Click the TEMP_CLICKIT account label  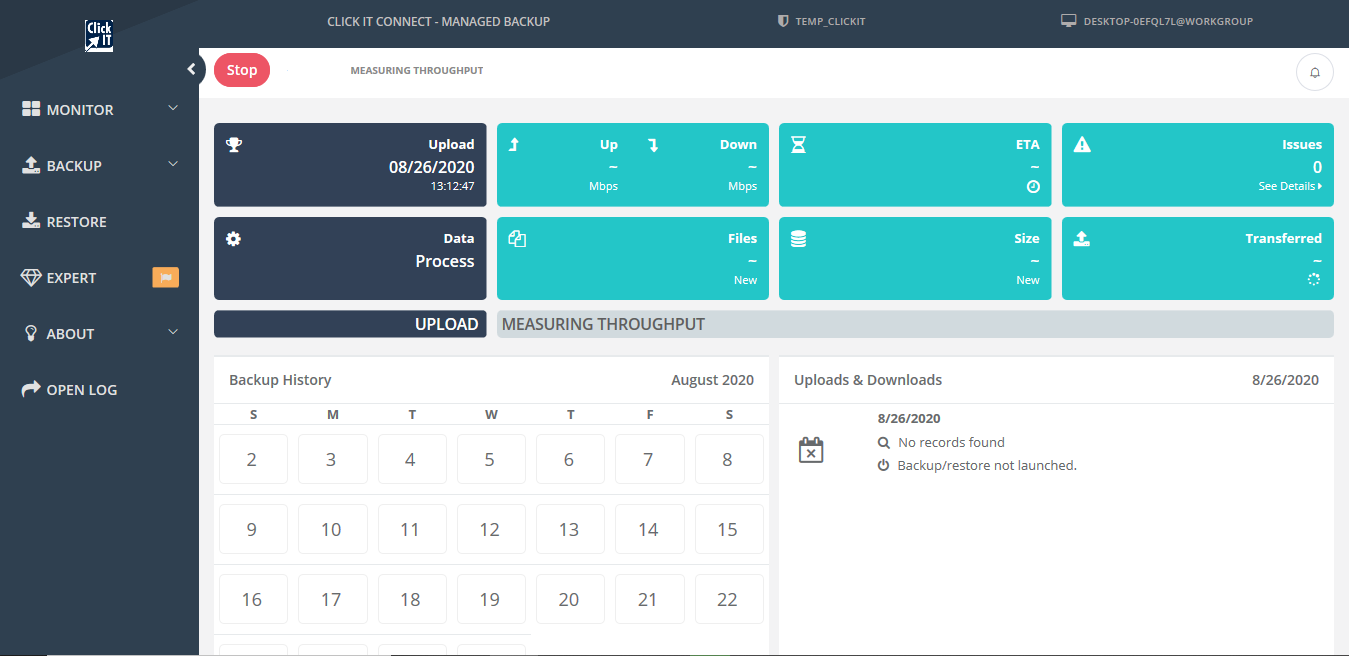coord(830,21)
